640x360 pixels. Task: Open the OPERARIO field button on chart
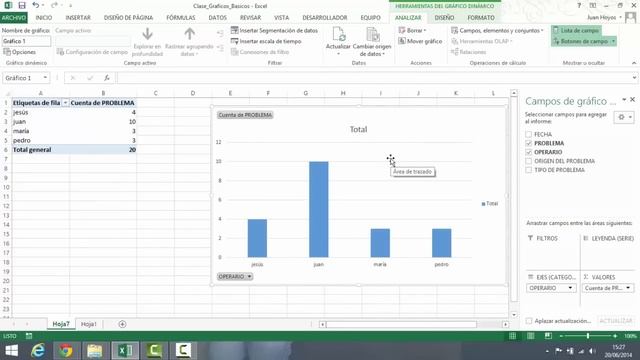(235, 277)
